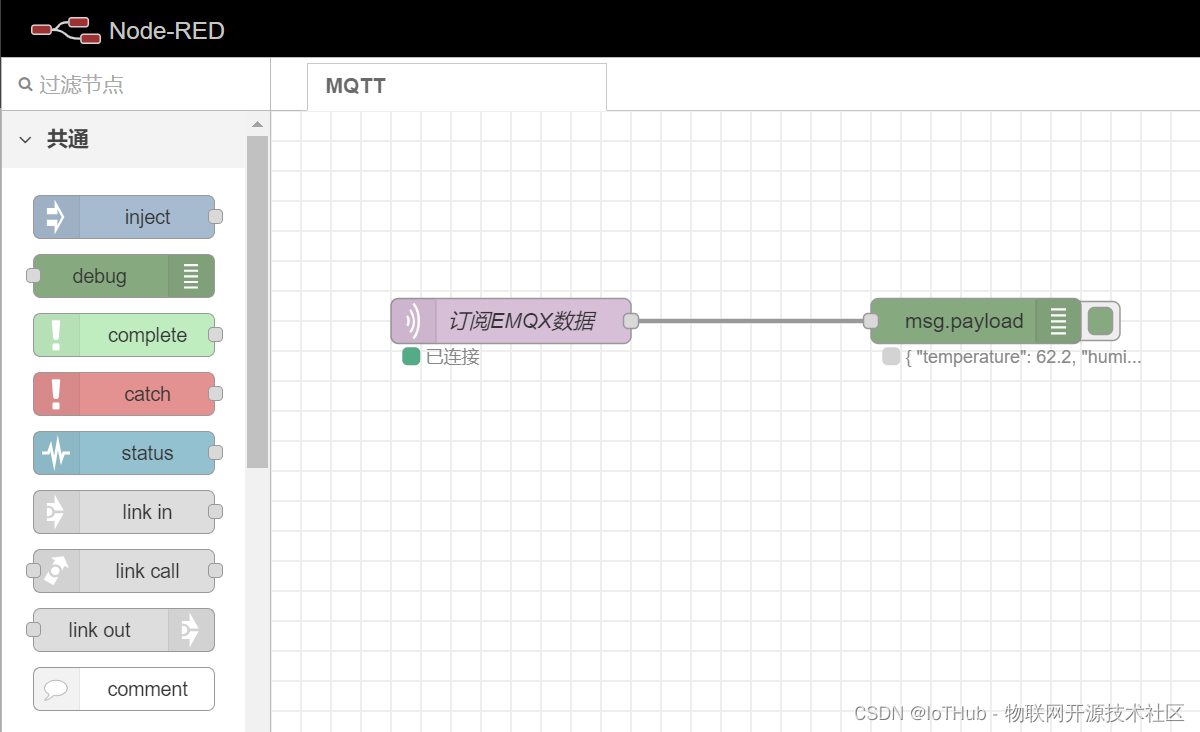Screen dimensions: 1200x732
Task: Click the MQTT wave icon on 订阅EMQX数据 node
Action: tap(413, 321)
